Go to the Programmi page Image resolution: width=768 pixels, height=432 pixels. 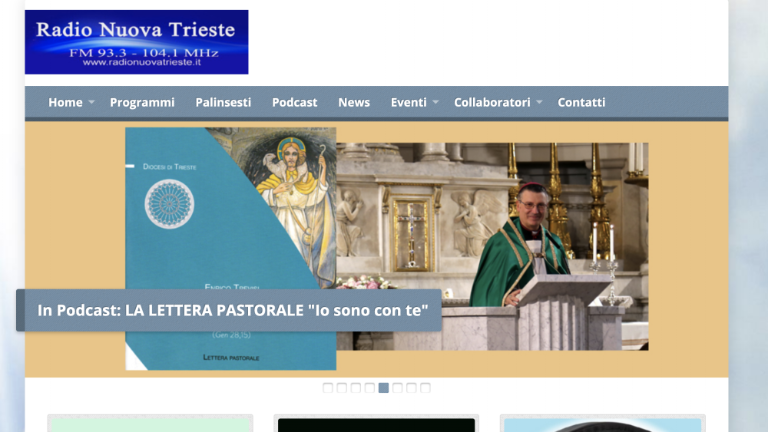[142, 102]
